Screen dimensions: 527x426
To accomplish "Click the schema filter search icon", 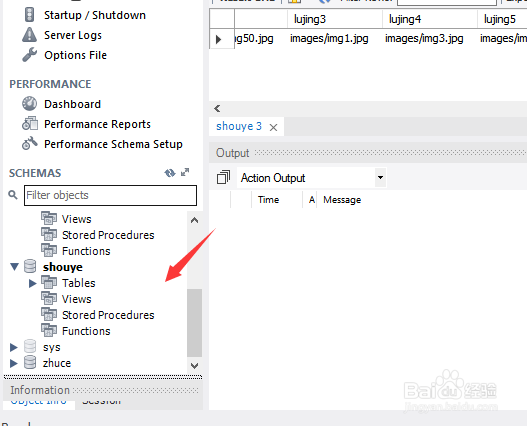I will pos(13,195).
